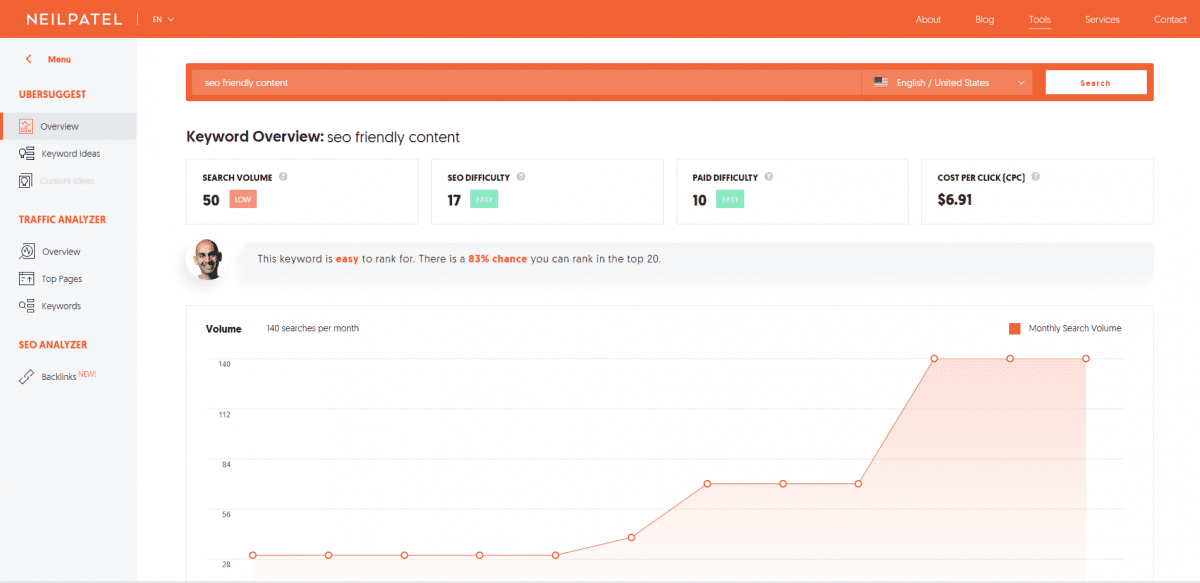The image size is (1200, 583).
Task: Collapse the sidebar with the Menu arrow
Action: tap(28, 59)
